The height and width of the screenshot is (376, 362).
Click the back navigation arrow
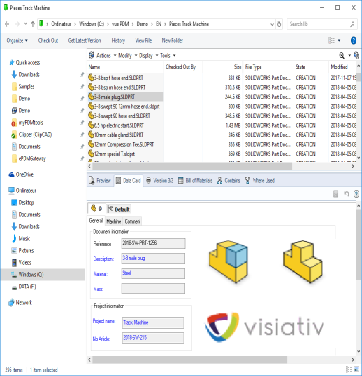click(x=7, y=24)
